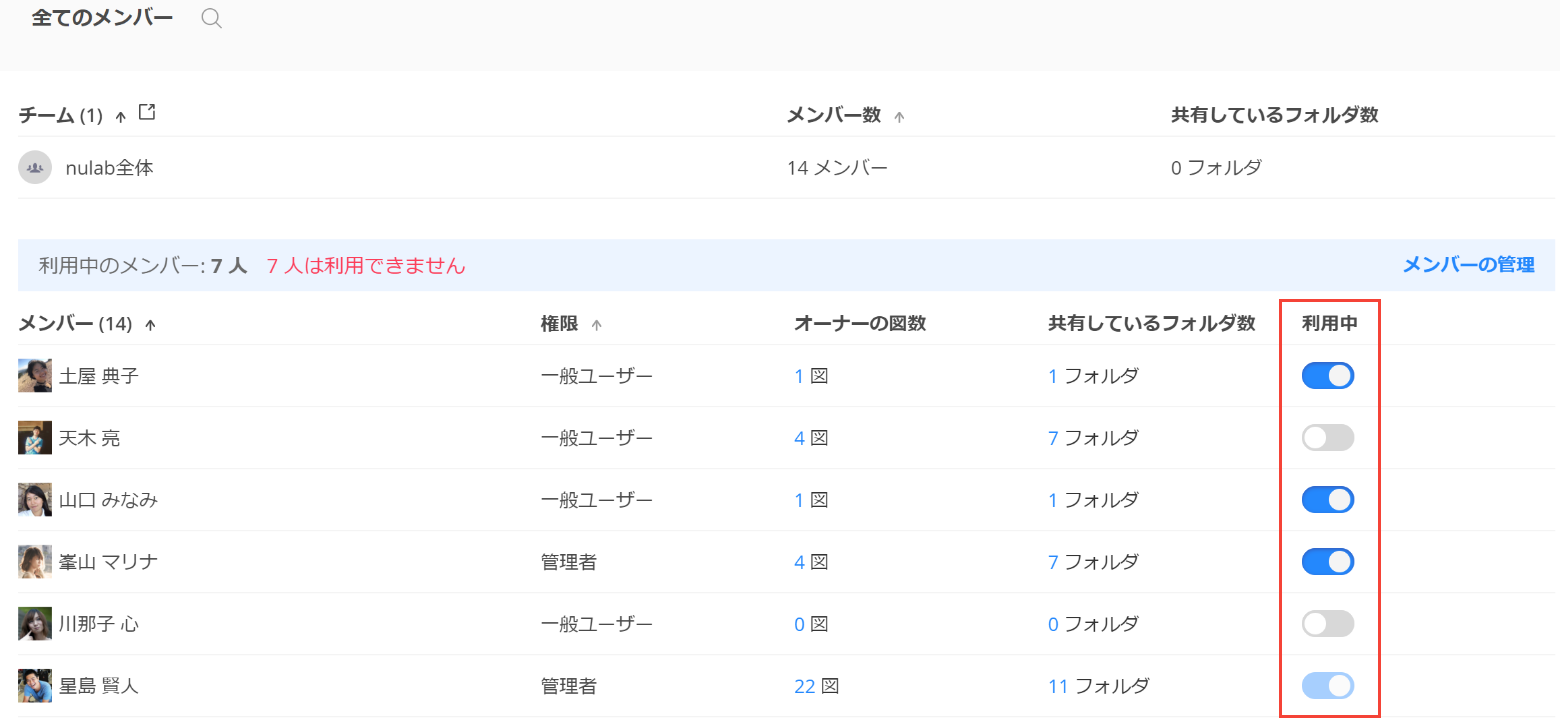Sort by メンバー数 column arrow
This screenshot has width=1560, height=723.
tap(899, 117)
